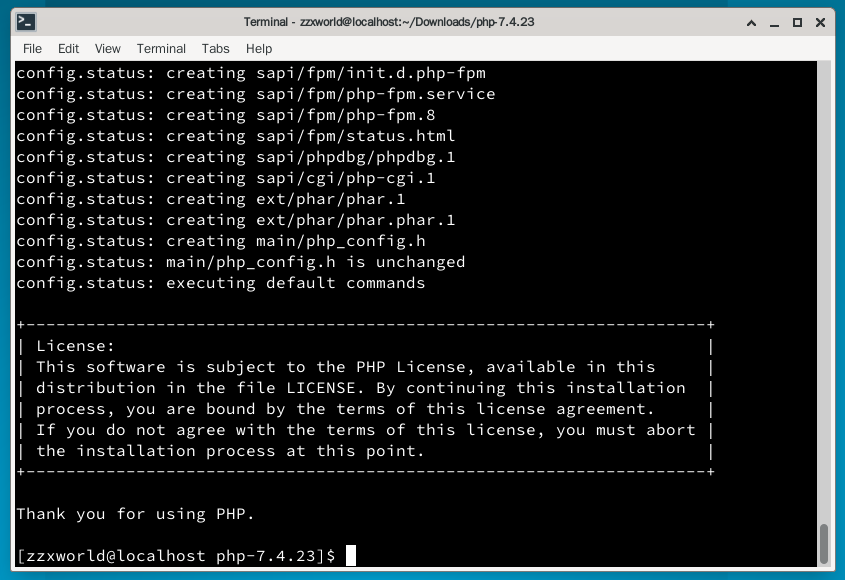845x580 pixels.
Task: Maximize the Terminal window
Action: point(797,22)
